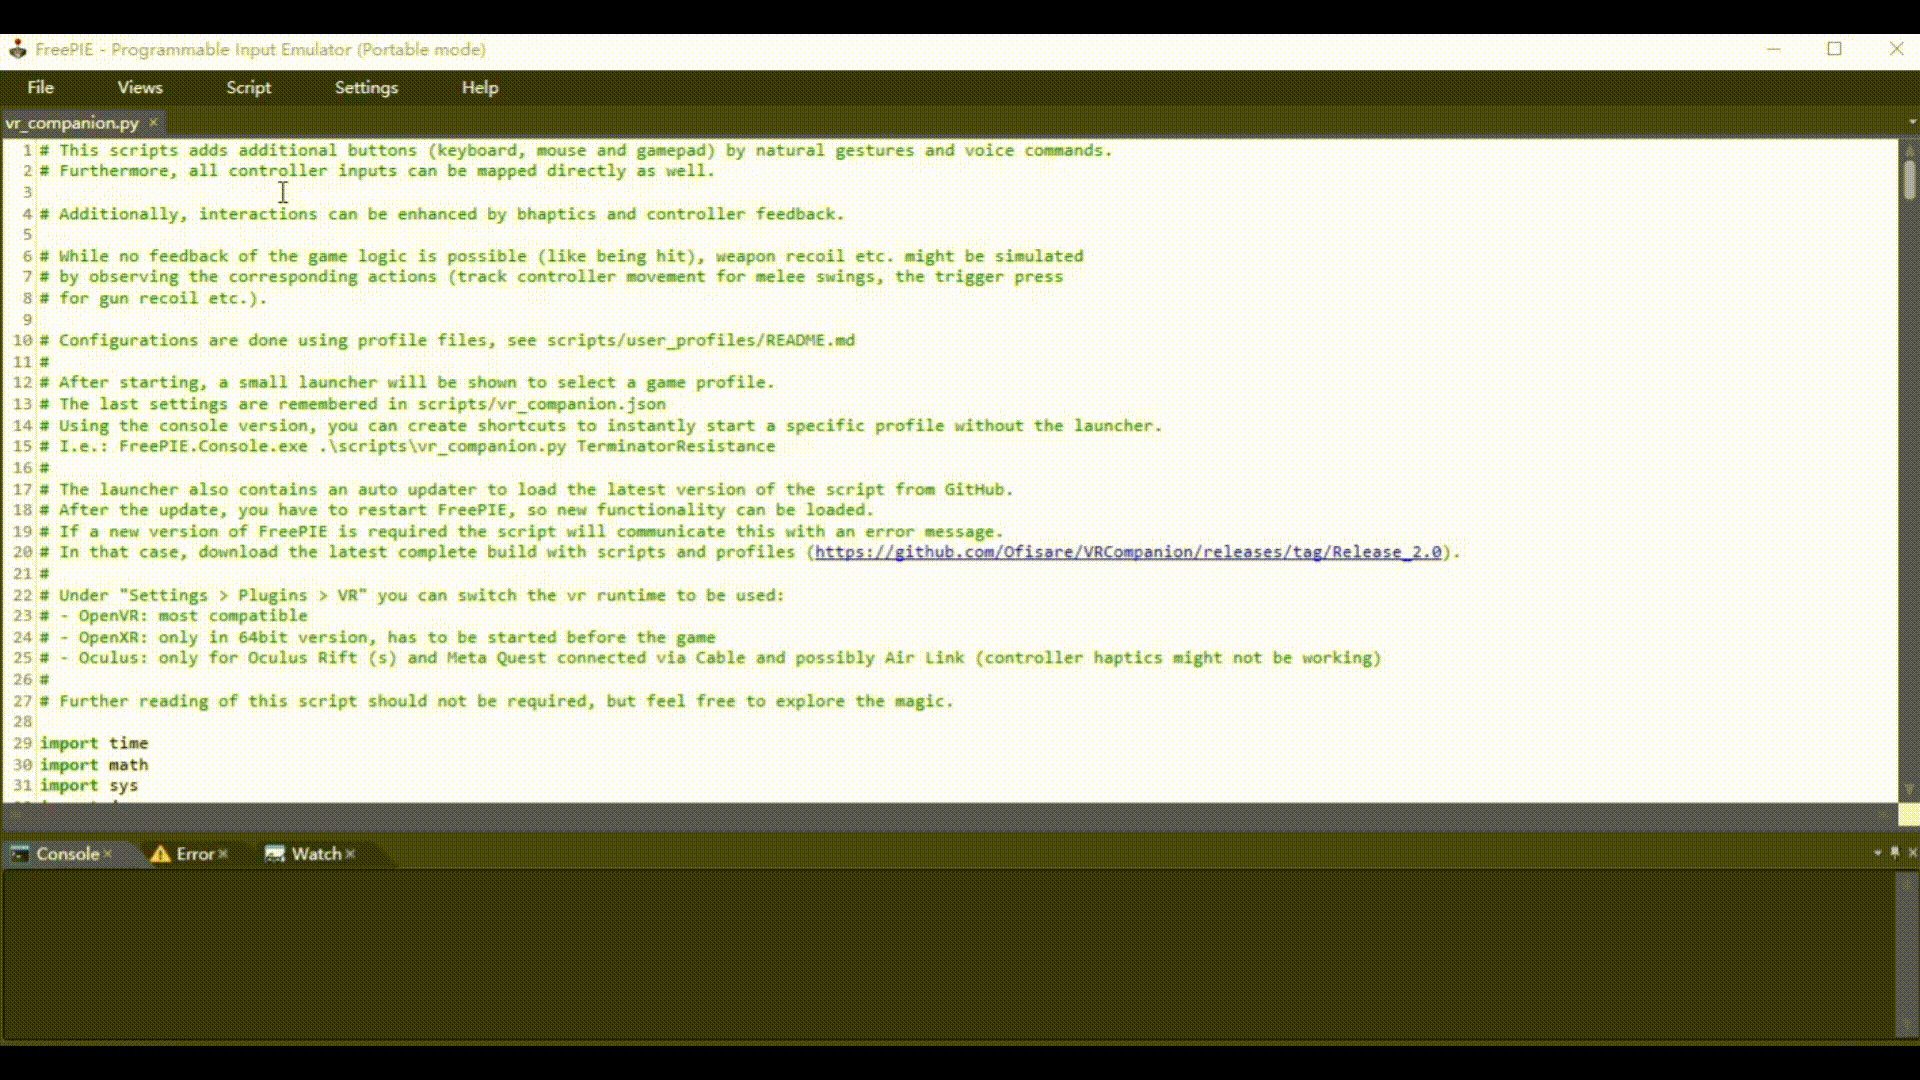1920x1080 pixels.
Task: Open the tab list dropdown at the tab bar's right
Action: point(1912,122)
